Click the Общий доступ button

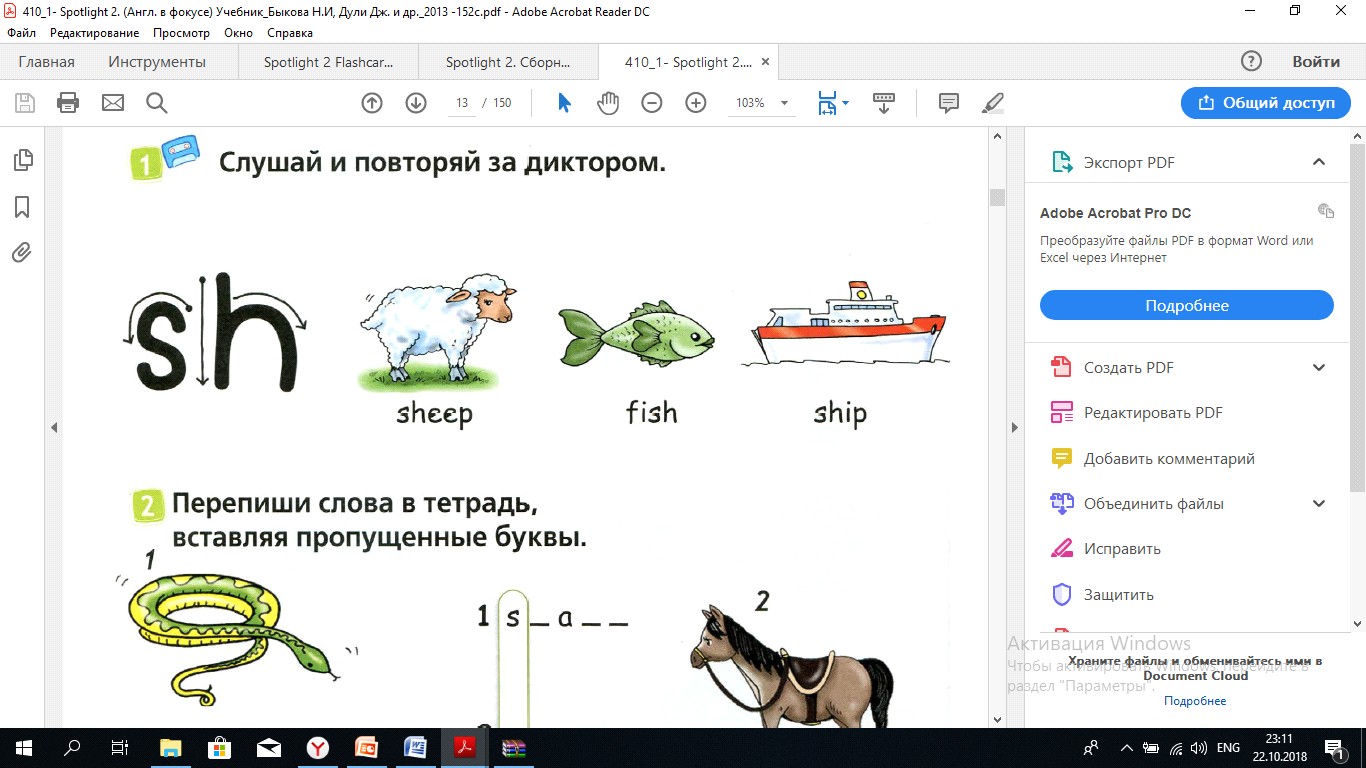[x=1266, y=103]
